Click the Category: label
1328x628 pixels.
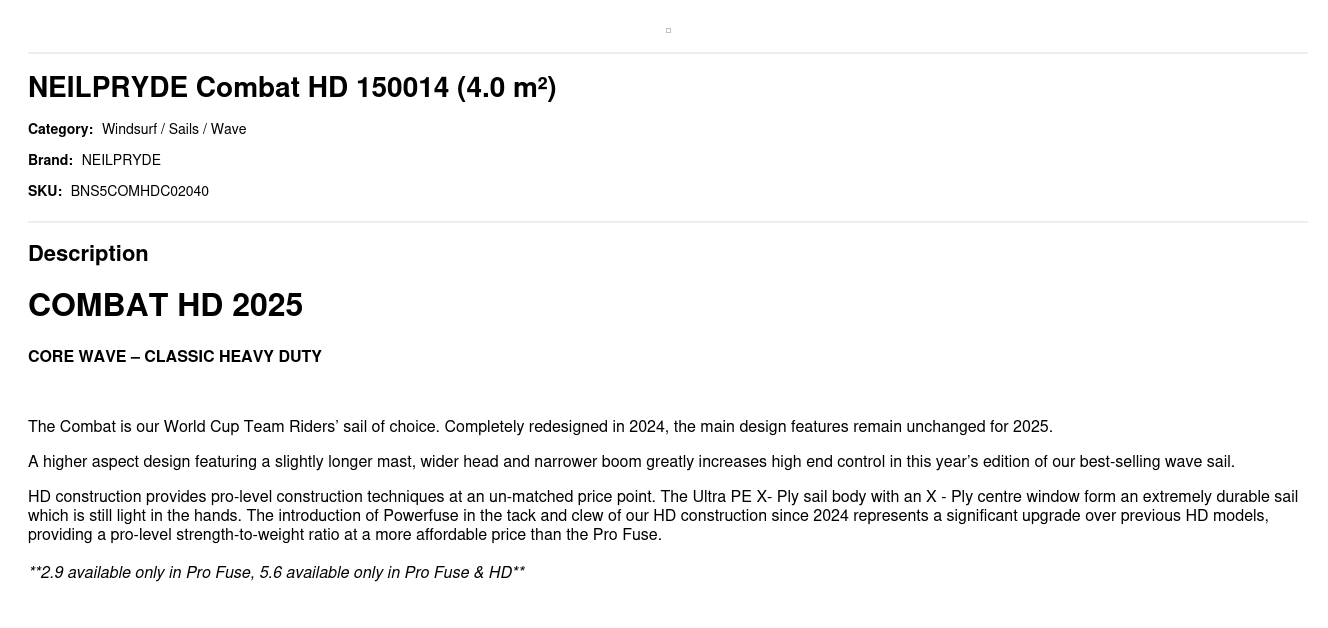[x=60, y=129]
